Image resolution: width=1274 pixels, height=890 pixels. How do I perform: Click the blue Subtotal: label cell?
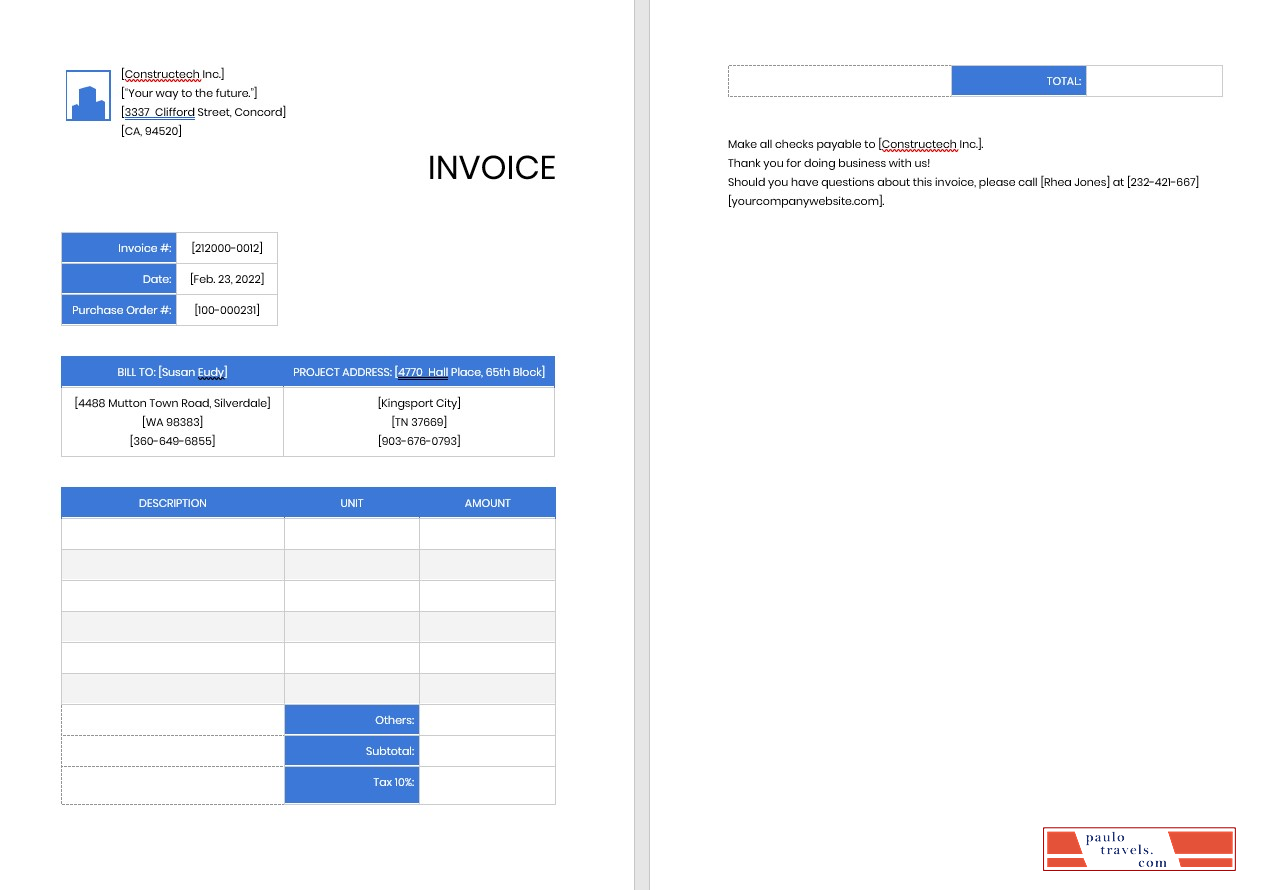tap(351, 751)
